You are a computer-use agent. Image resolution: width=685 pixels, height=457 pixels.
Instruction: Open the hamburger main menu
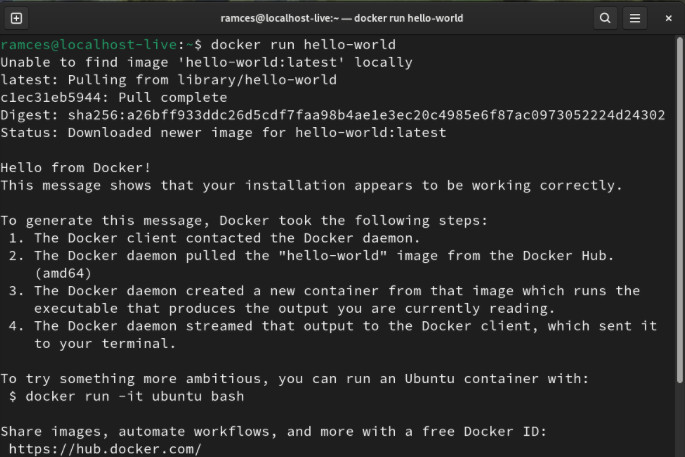[x=635, y=18]
